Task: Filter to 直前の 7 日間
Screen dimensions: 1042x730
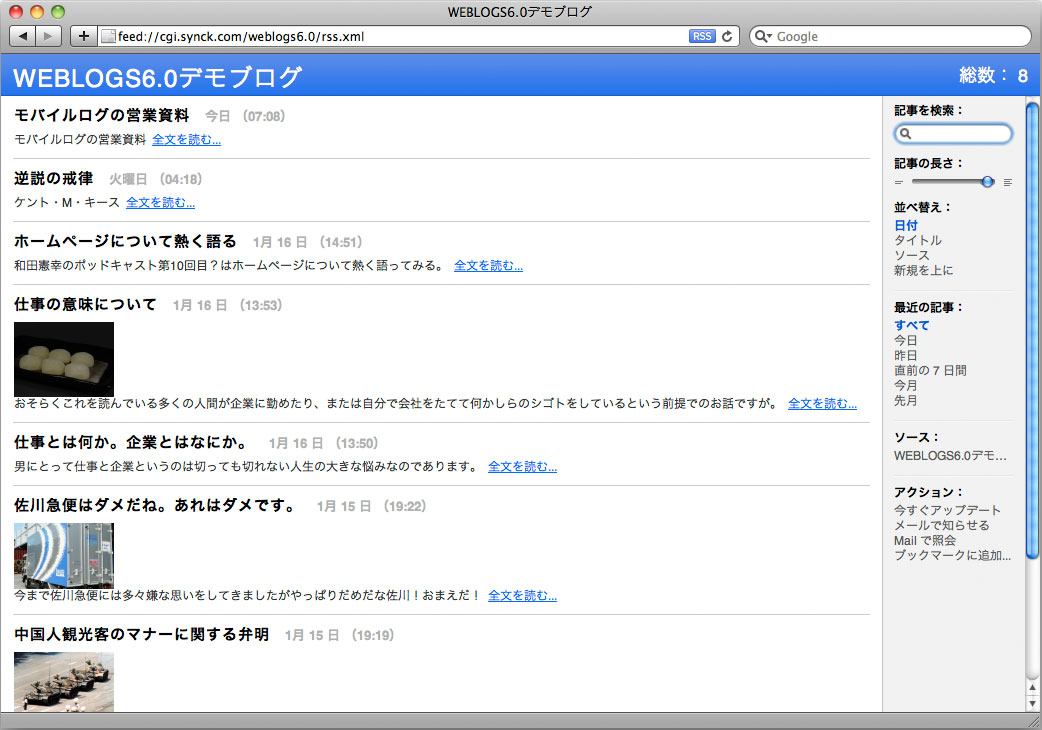Action: 930,371
